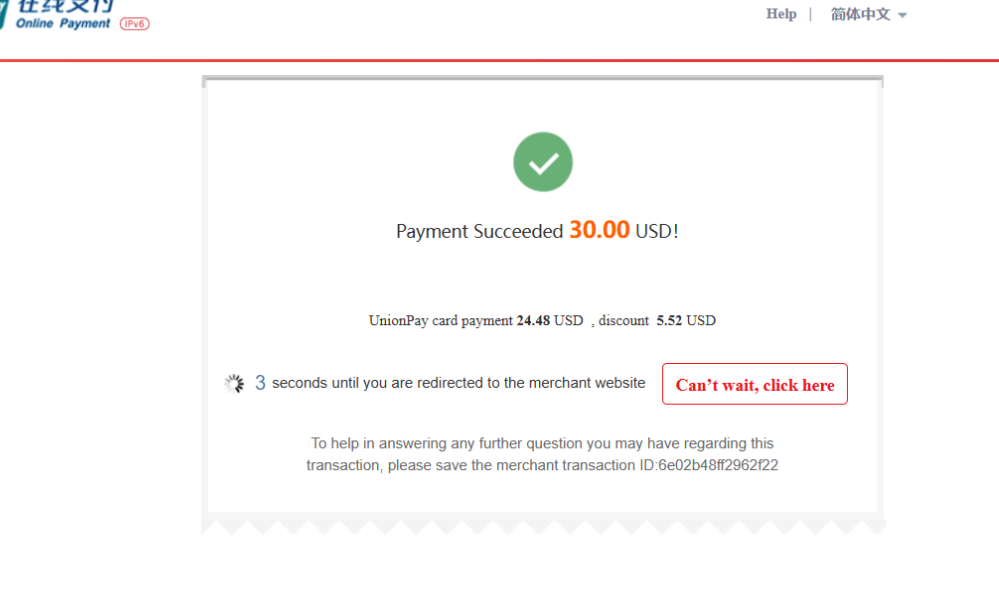999x594 pixels.
Task: Click the redirect to merchant website message
Action: point(459,383)
